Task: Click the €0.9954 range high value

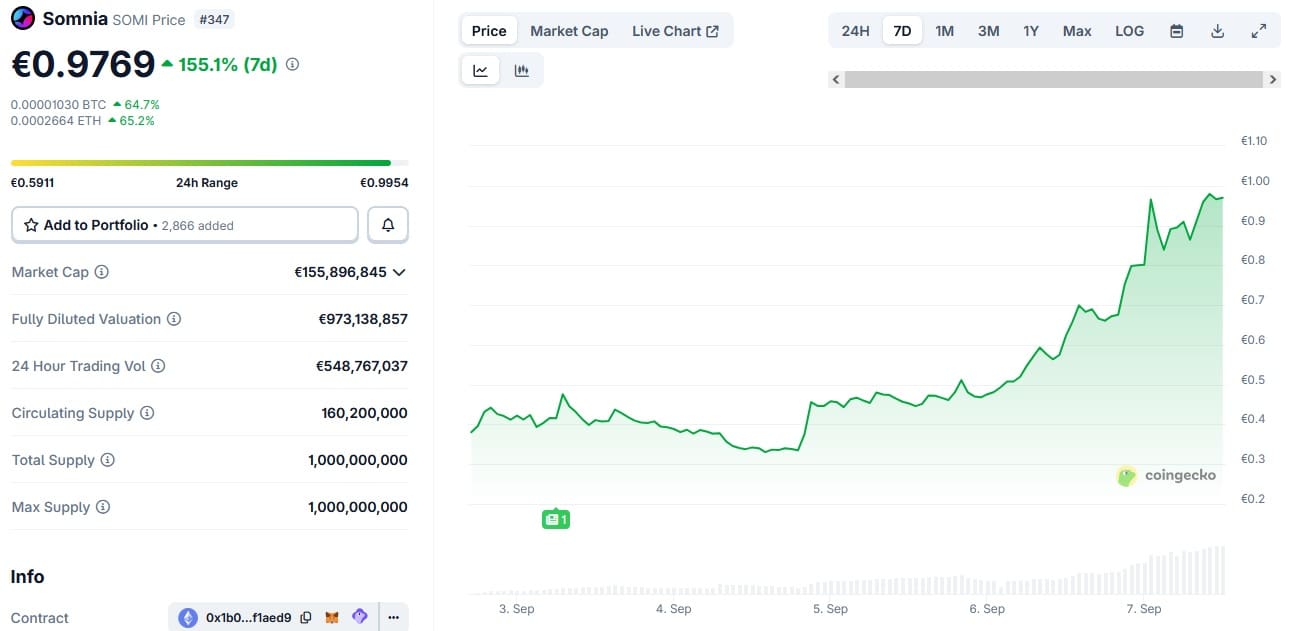Action: pos(384,183)
